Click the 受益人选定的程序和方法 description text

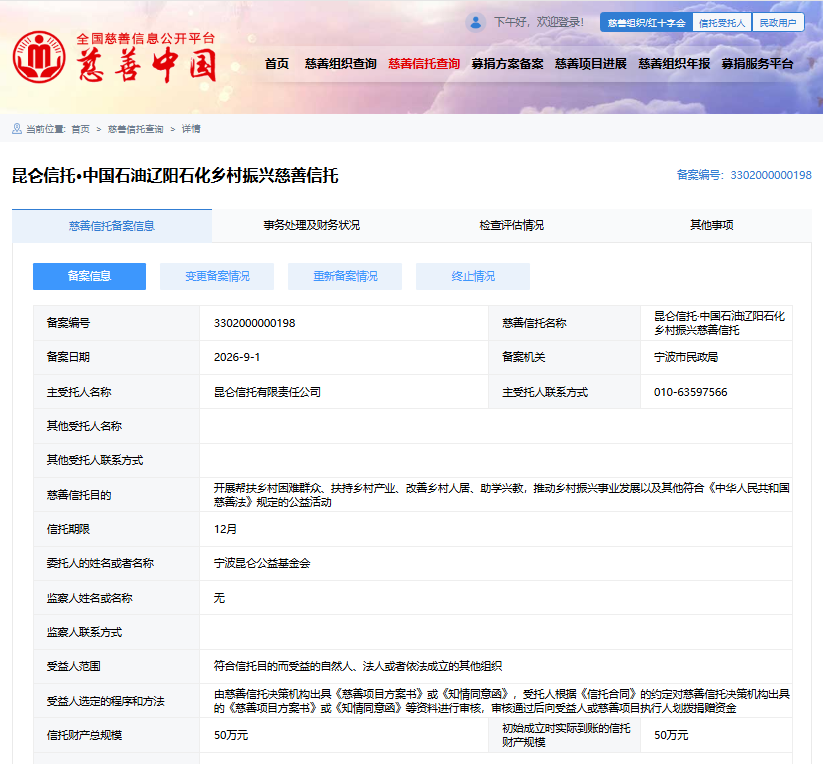coord(502,701)
